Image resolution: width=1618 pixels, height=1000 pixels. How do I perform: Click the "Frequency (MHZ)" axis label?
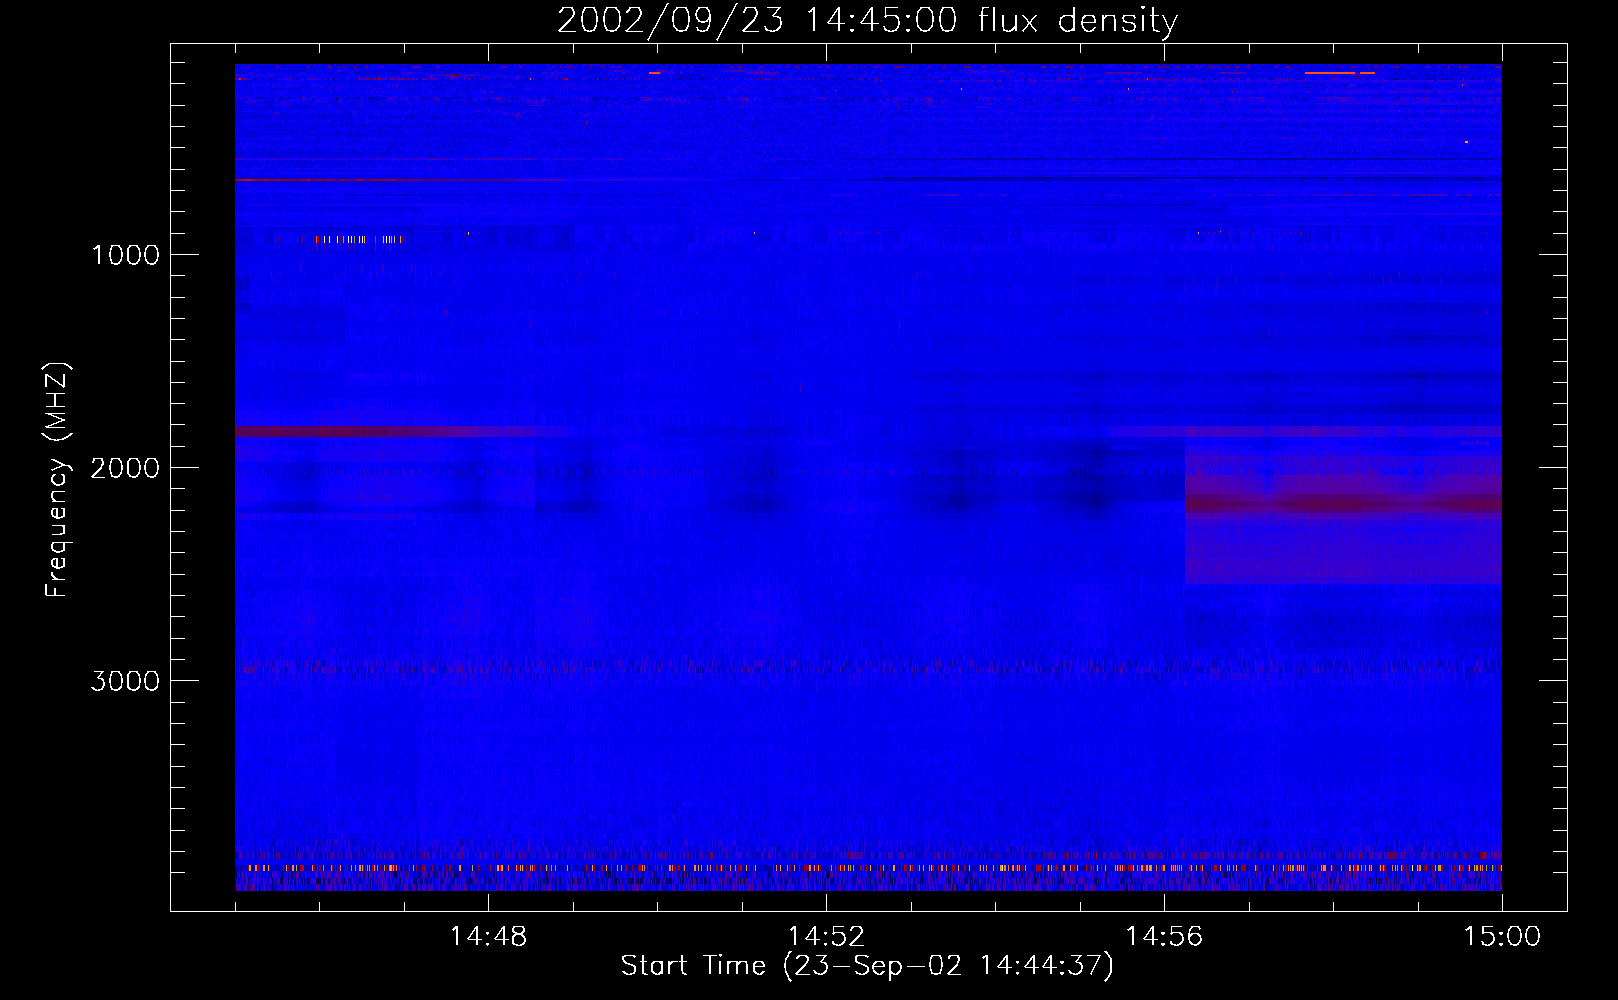pos(57,480)
